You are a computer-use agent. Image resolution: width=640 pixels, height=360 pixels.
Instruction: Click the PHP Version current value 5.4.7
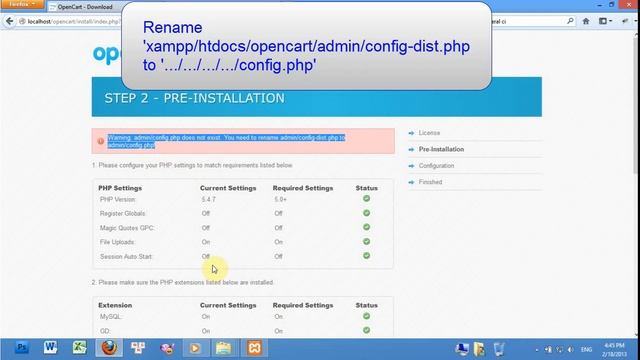point(208,200)
